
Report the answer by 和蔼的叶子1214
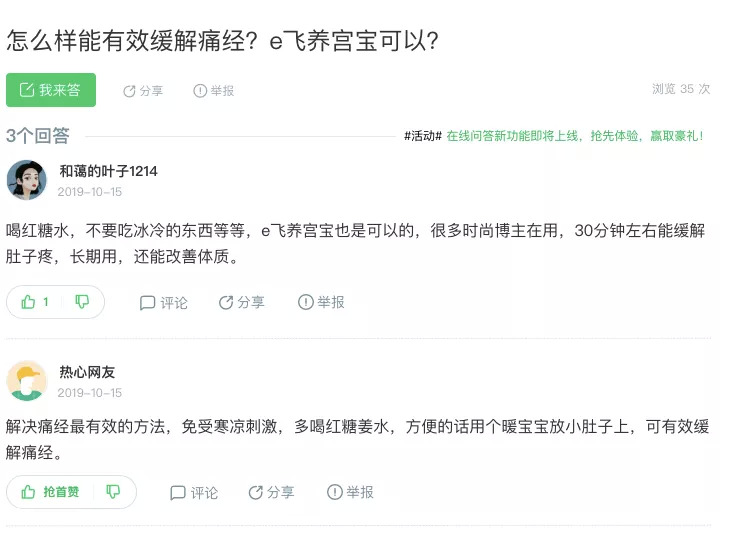(320, 302)
